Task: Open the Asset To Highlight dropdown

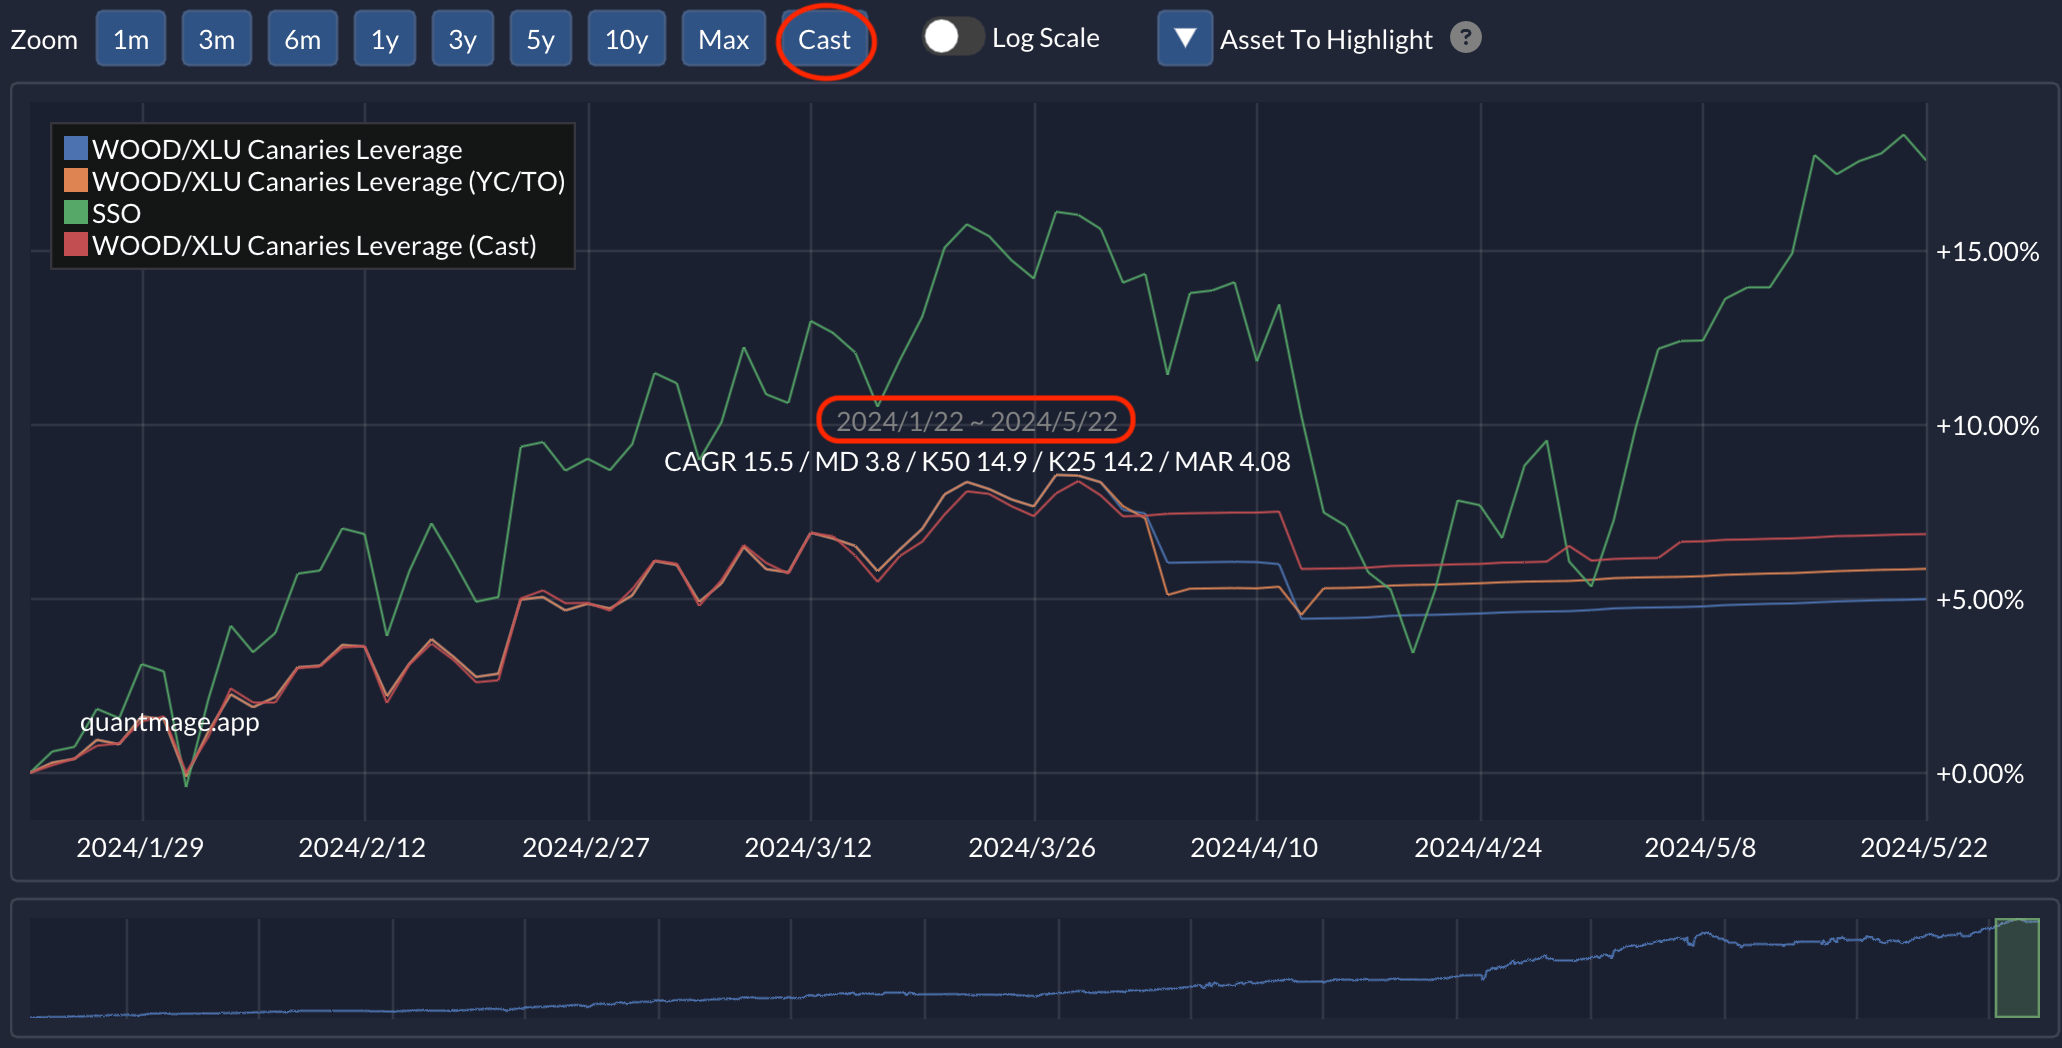Action: coord(1185,38)
